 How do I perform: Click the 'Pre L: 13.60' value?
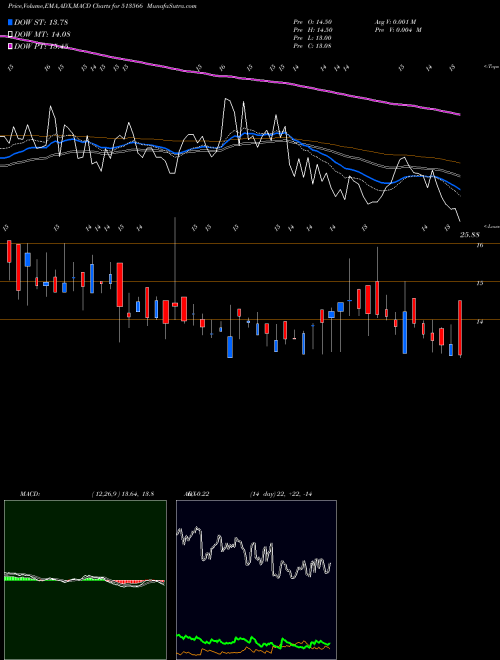coord(312,38)
